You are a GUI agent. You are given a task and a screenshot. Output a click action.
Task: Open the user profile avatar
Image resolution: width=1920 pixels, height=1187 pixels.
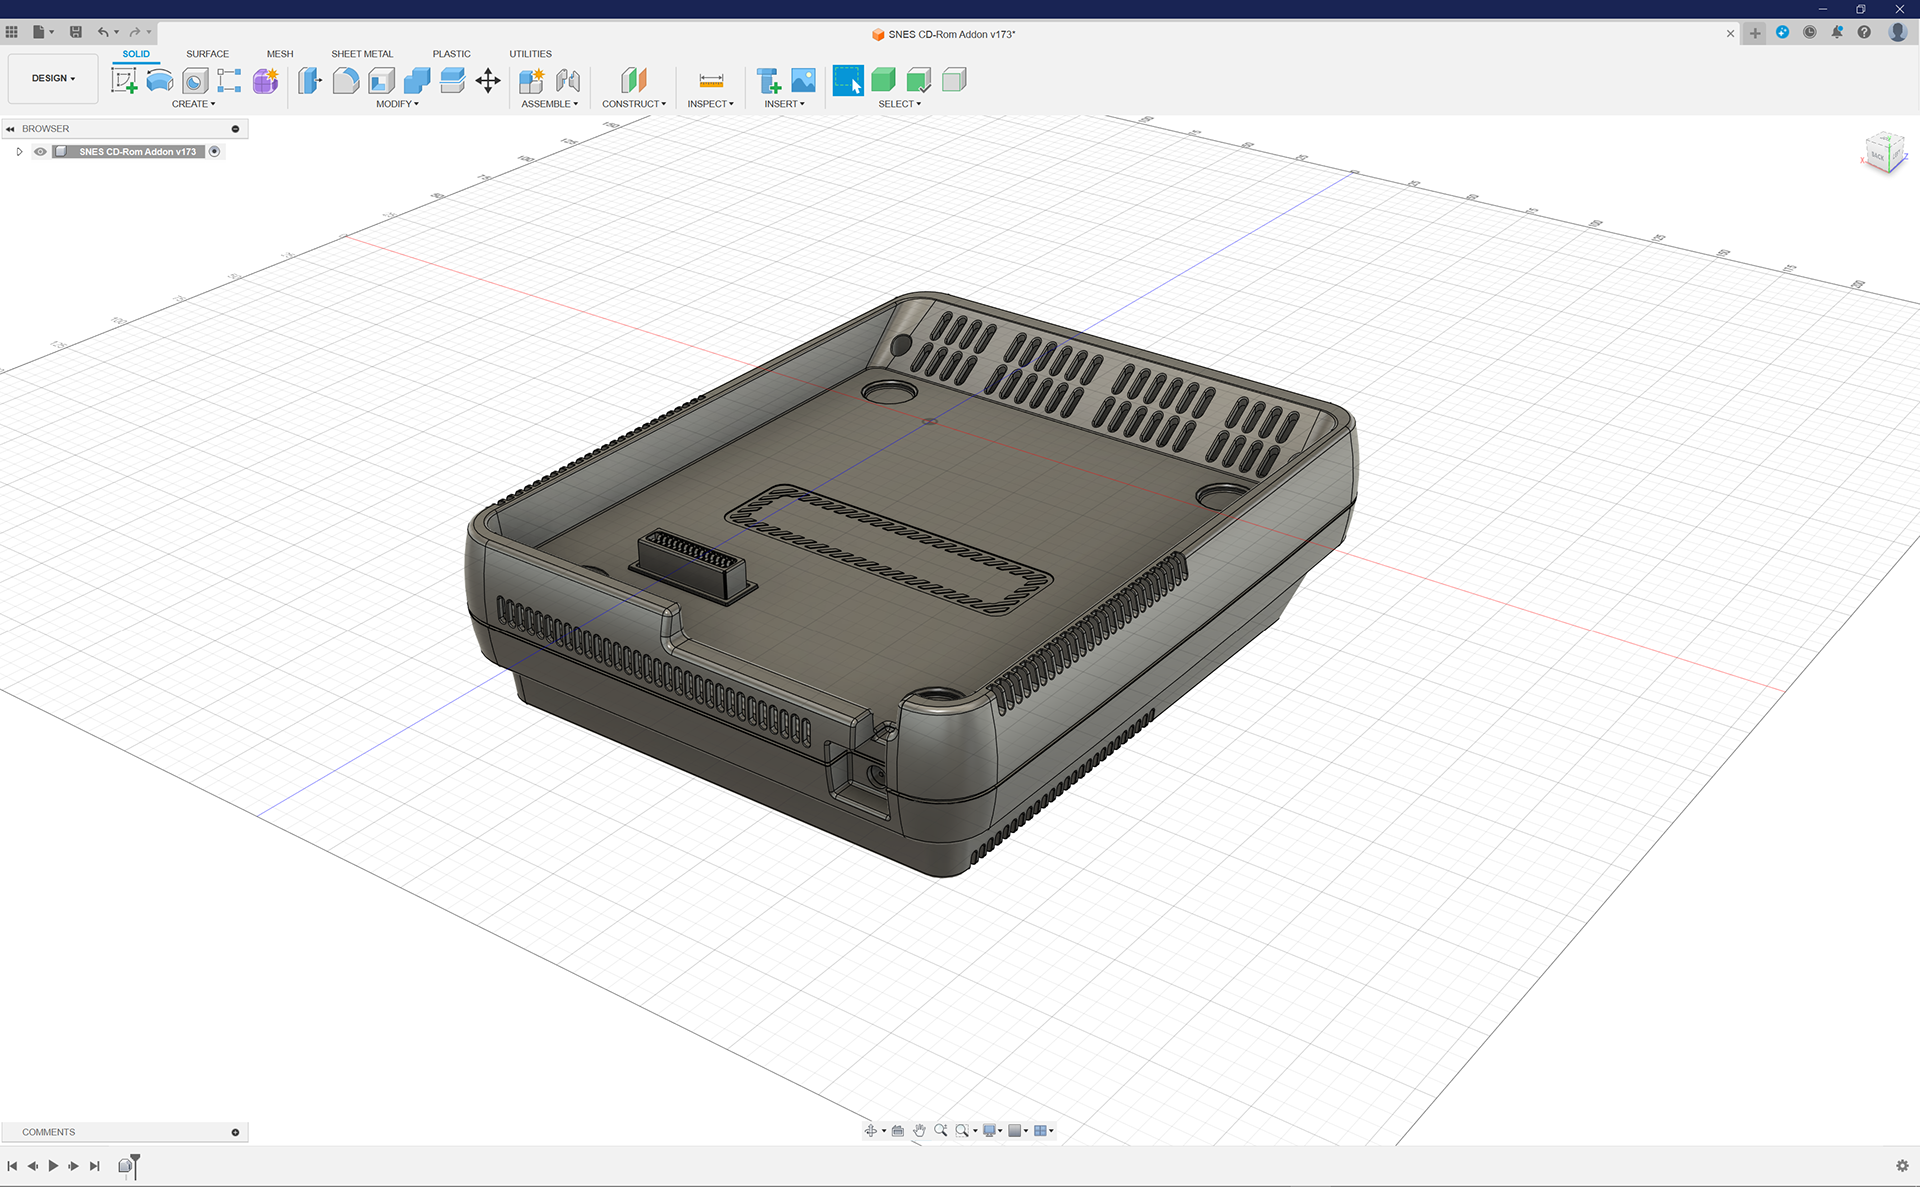[x=1897, y=32]
